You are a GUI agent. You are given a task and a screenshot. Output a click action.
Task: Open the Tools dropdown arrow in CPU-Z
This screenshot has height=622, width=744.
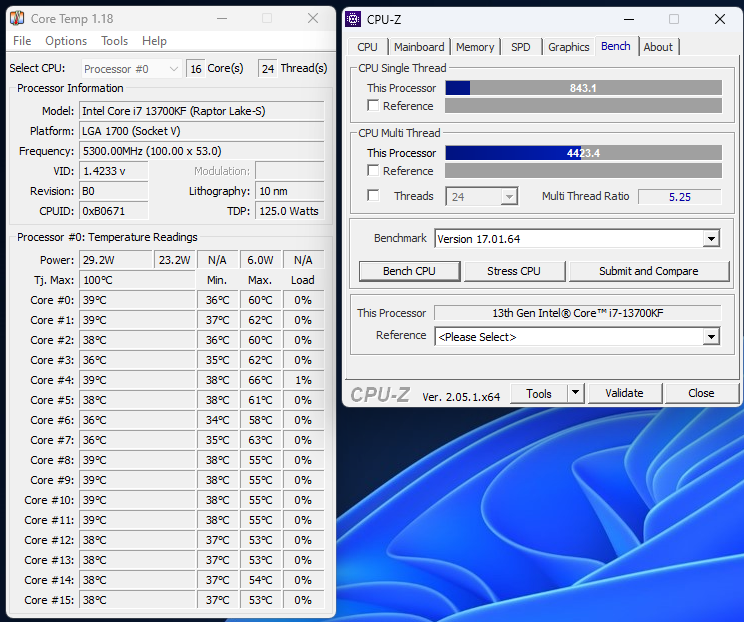point(576,393)
